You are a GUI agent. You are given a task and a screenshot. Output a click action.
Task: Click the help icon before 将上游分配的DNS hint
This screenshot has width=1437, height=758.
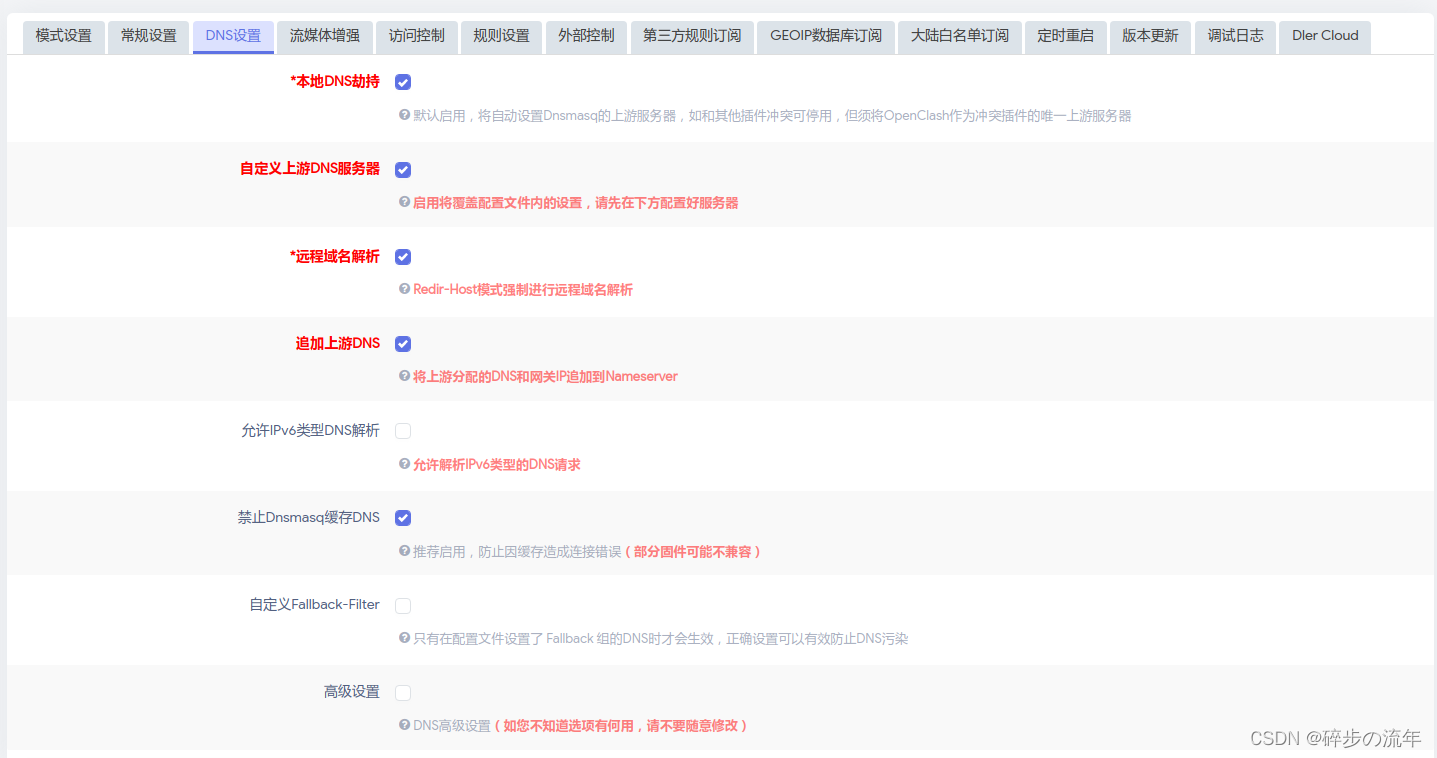(x=405, y=376)
